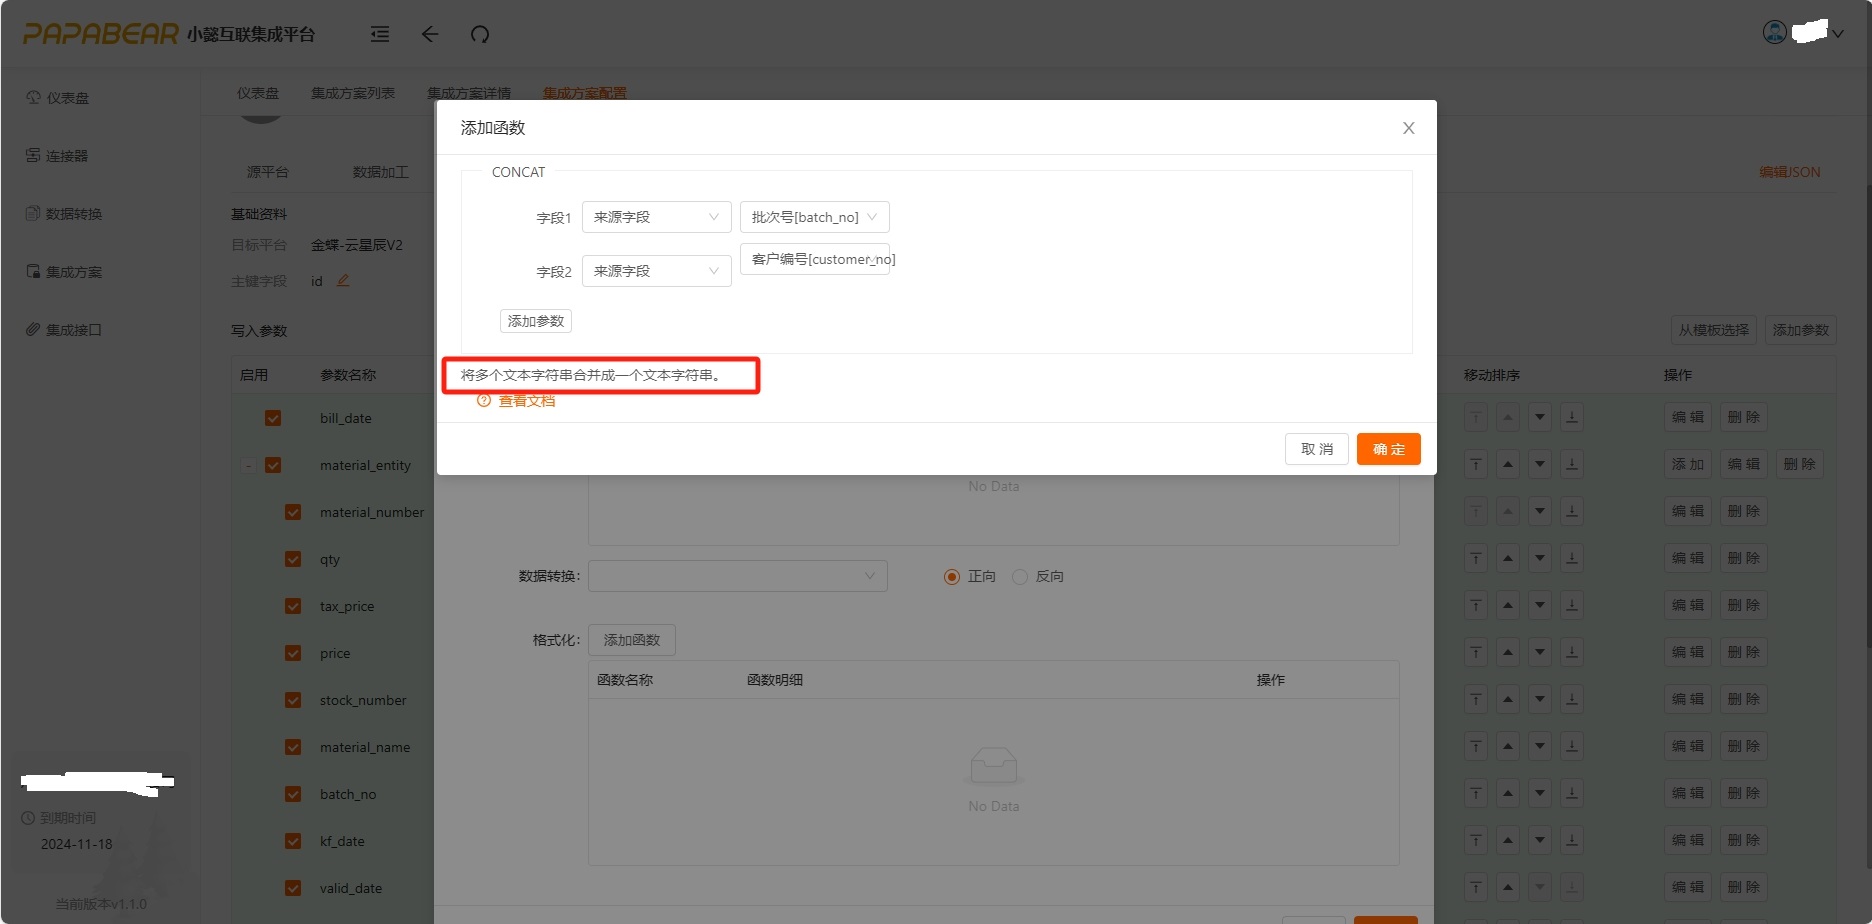Uncheck the tax_price checkbox
This screenshot has height=924, width=1872.
pos(293,606)
